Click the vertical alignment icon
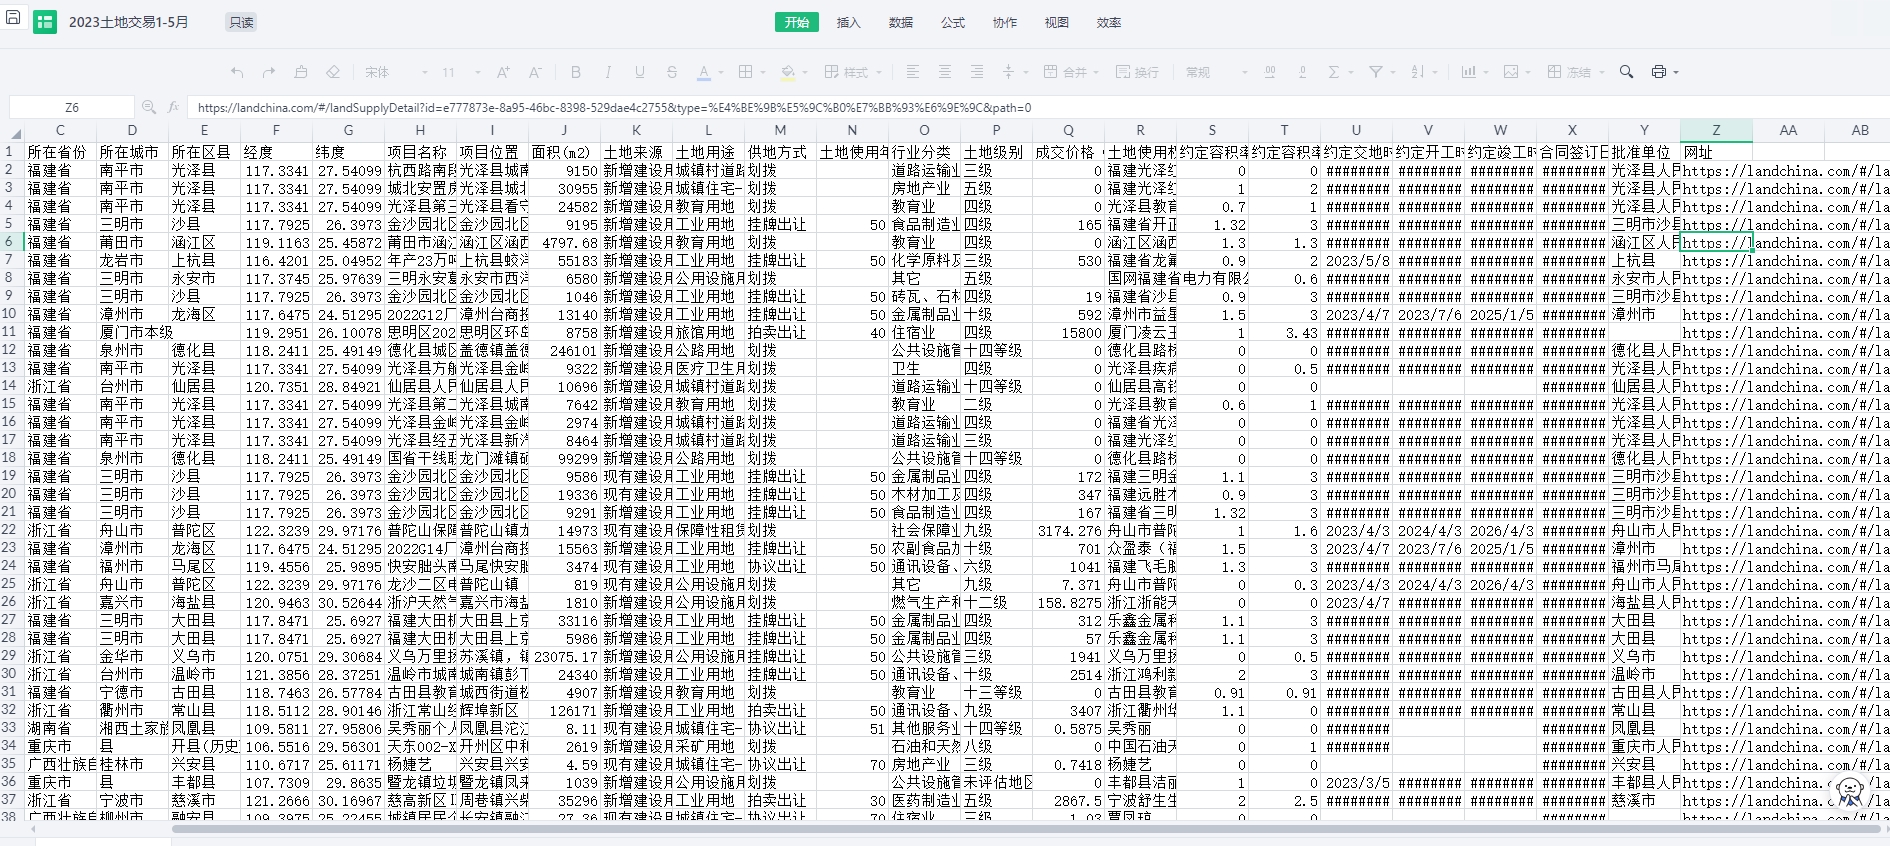Viewport: 1890px width, 846px height. coord(1008,72)
